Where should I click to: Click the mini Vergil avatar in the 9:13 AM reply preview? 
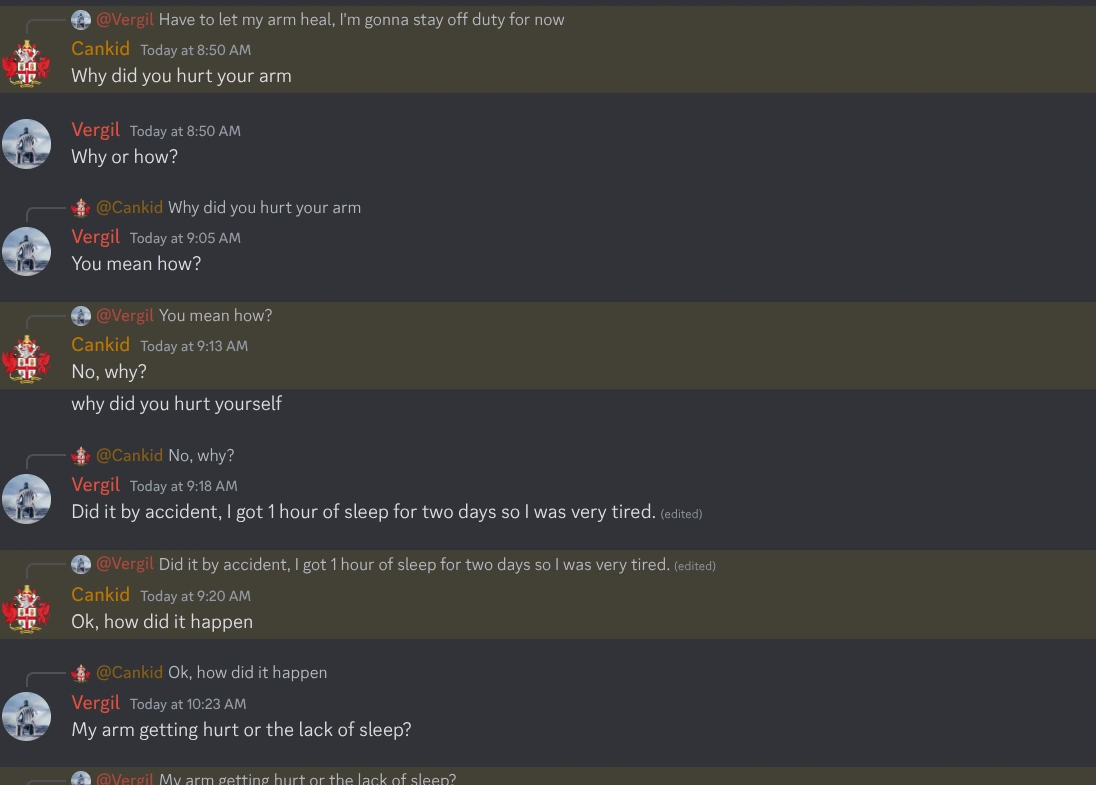click(79, 315)
